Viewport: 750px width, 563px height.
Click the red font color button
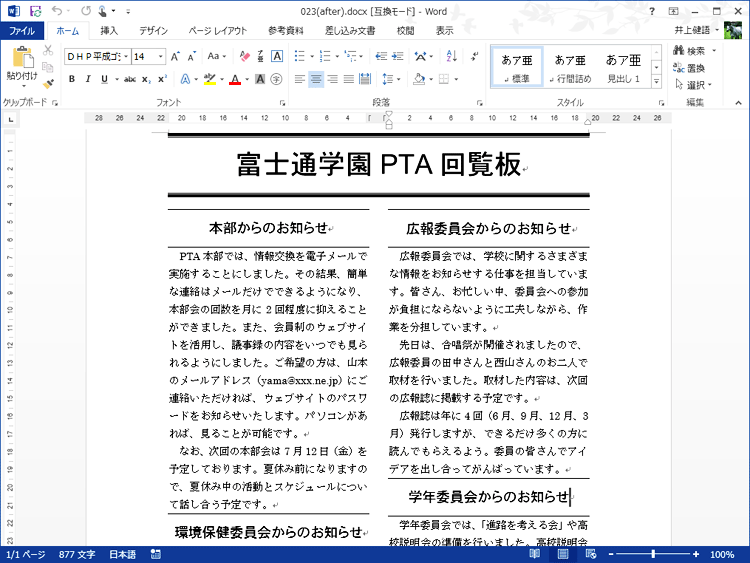click(235, 79)
